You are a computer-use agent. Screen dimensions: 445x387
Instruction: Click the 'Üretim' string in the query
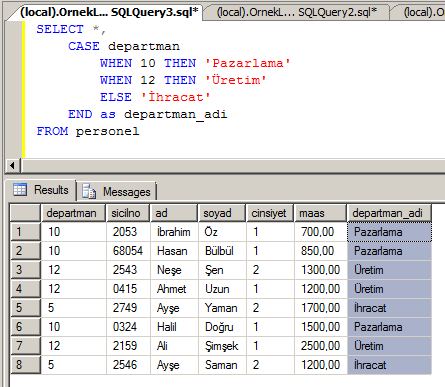pyautogui.click(x=236, y=80)
